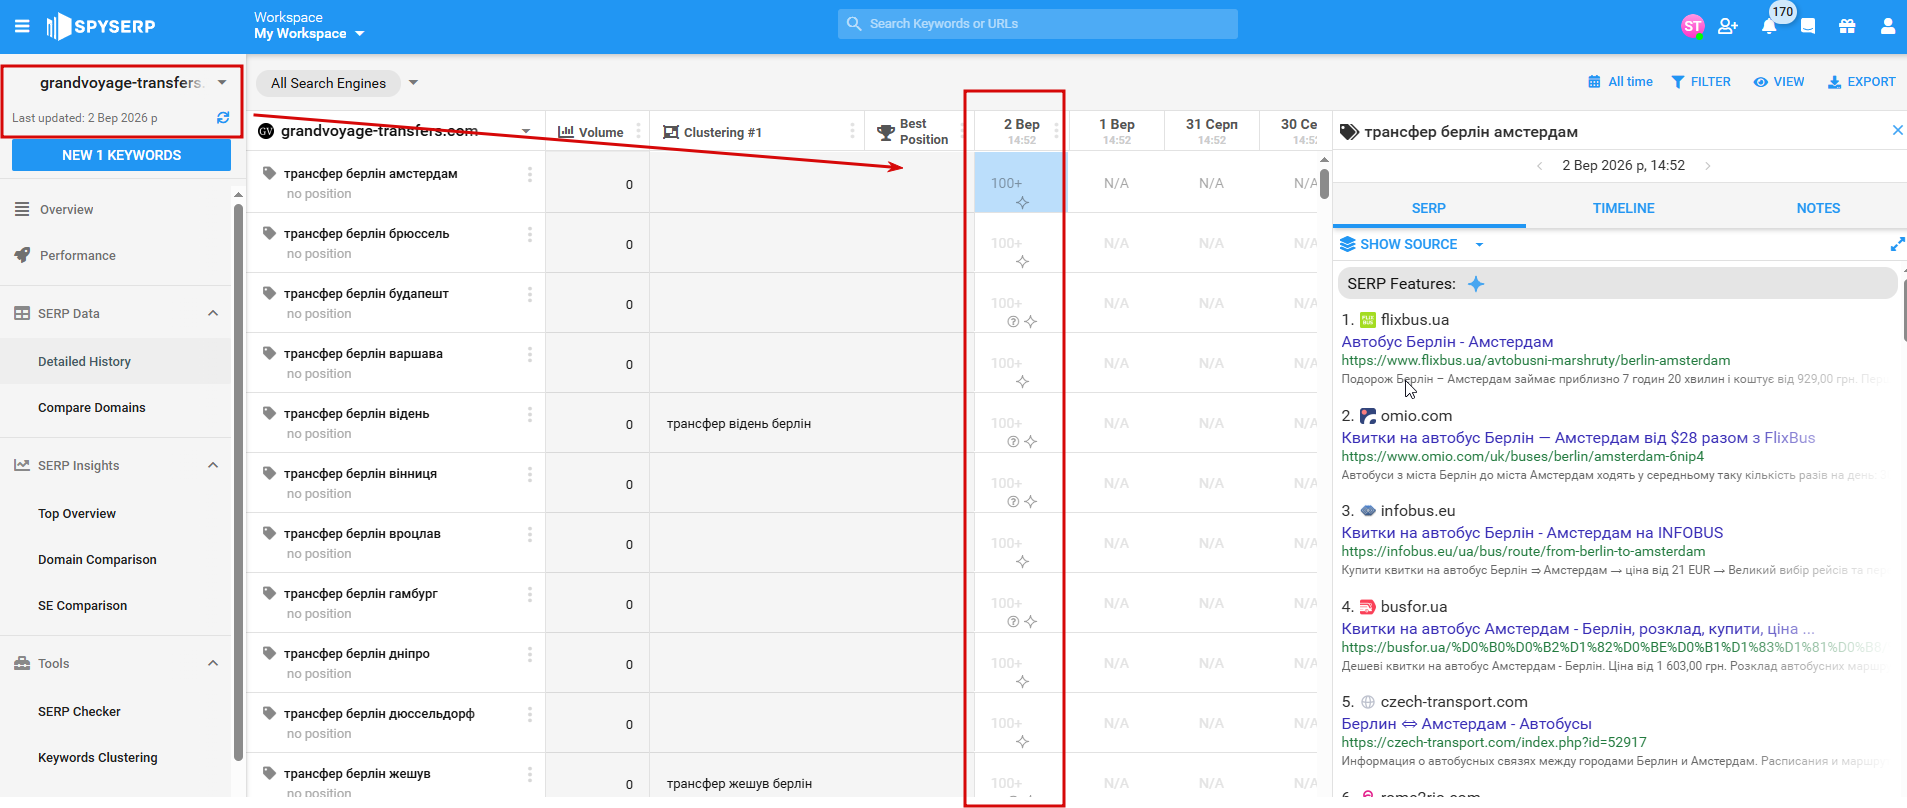This screenshot has width=1907, height=808.
Task: Click the gift box icon
Action: click(1847, 26)
